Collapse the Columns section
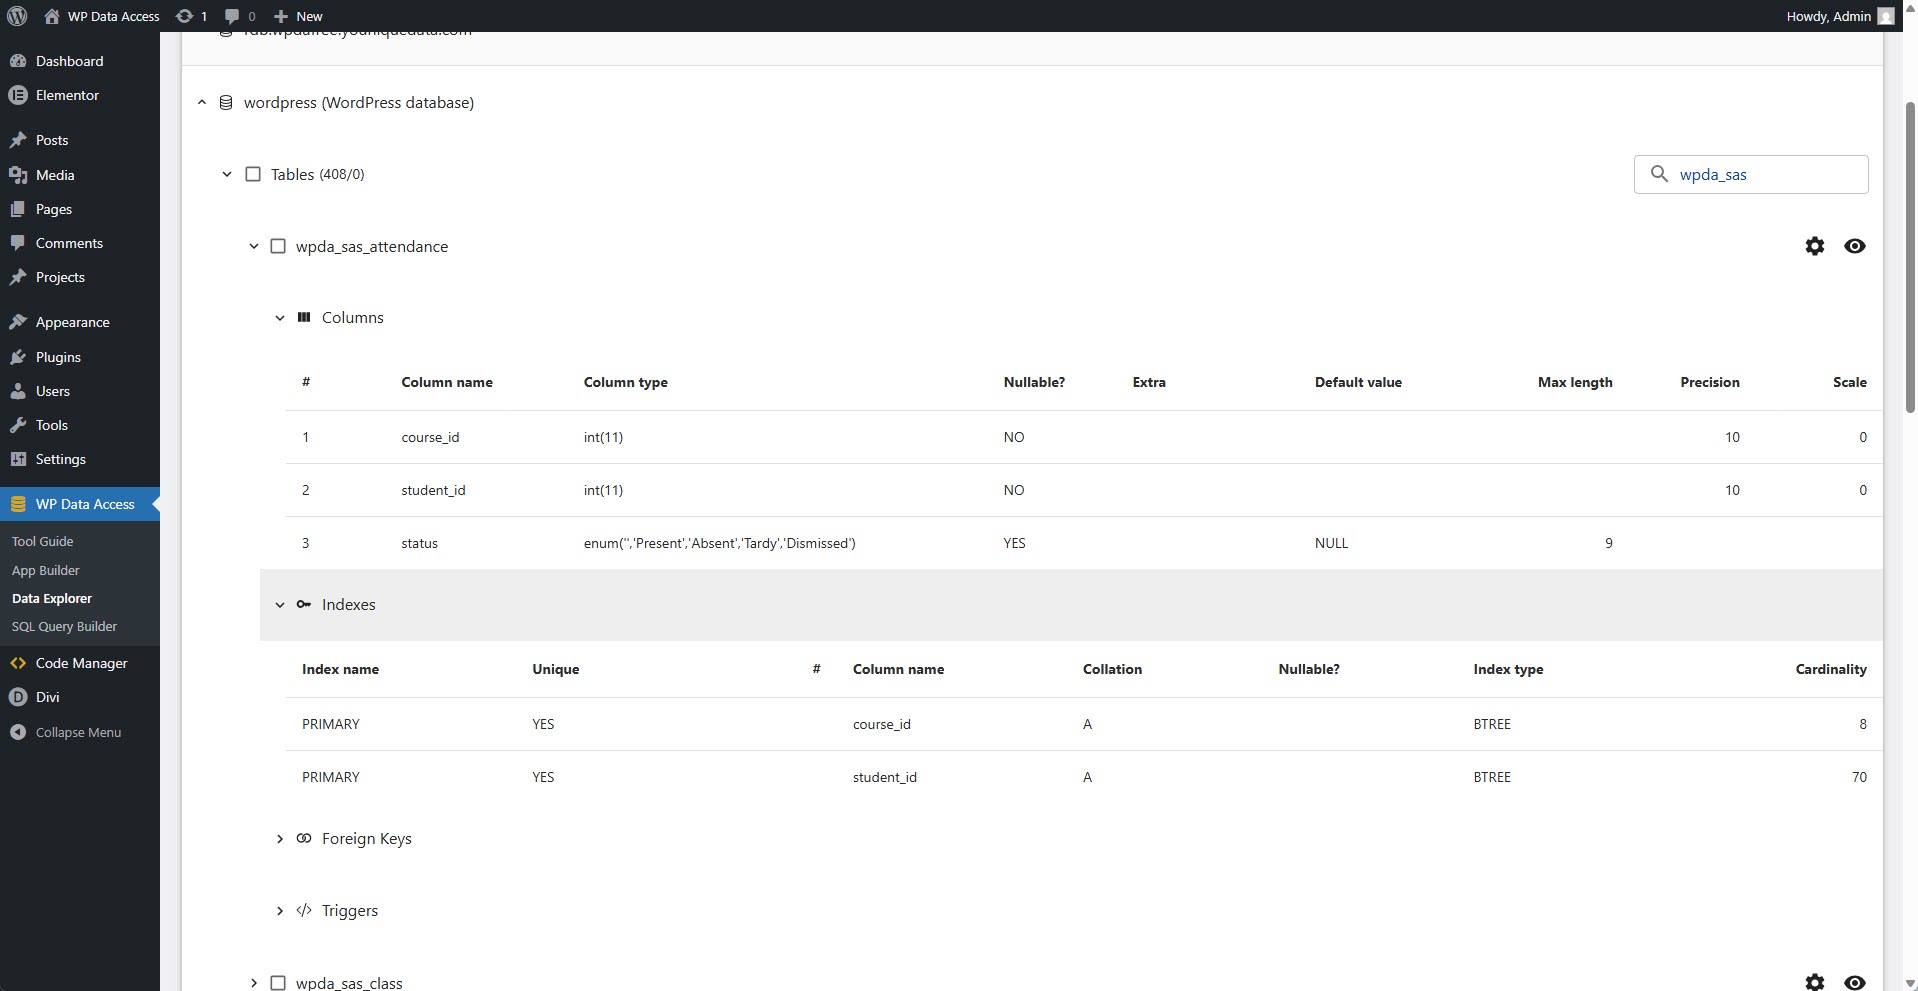This screenshot has height=991, width=1918. 280,318
